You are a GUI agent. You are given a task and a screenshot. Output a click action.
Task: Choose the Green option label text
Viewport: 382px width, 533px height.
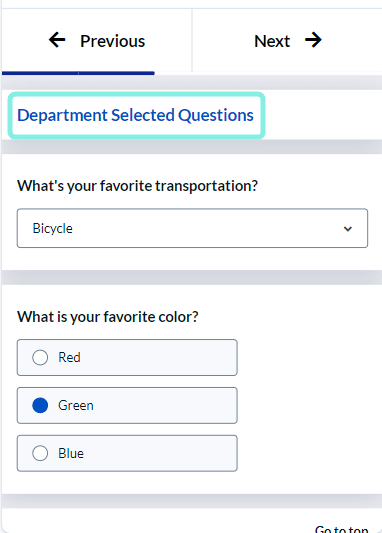point(76,406)
